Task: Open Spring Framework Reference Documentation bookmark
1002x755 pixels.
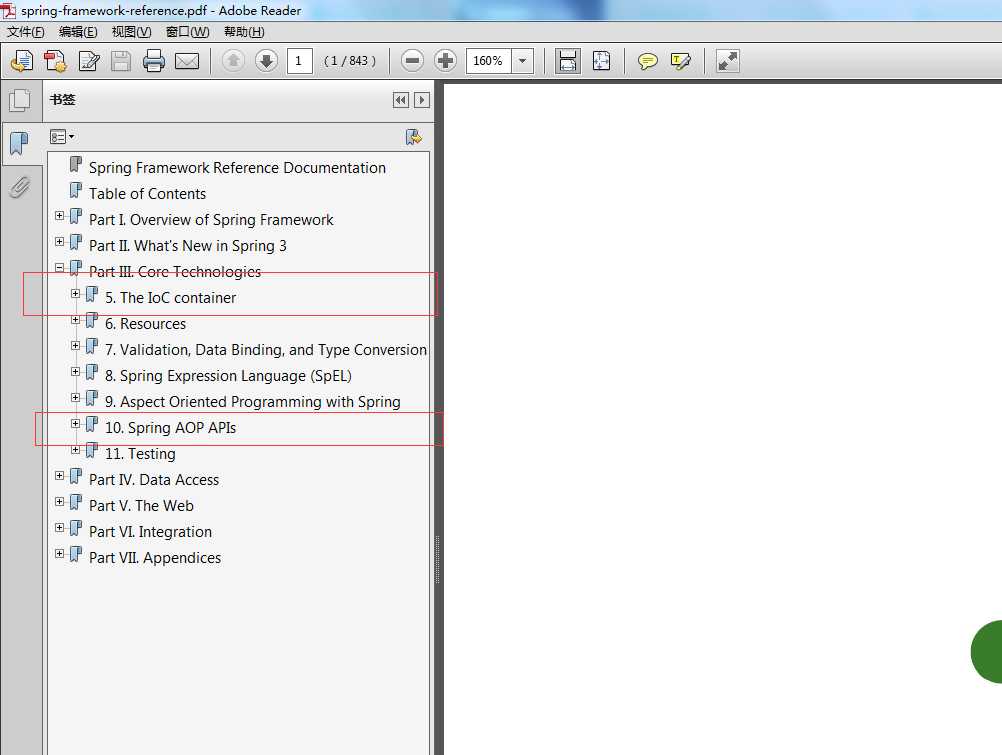Action: pos(237,168)
